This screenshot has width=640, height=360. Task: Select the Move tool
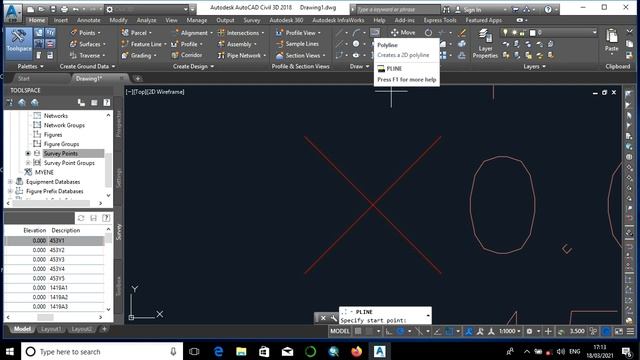pyautogui.click(x=403, y=33)
